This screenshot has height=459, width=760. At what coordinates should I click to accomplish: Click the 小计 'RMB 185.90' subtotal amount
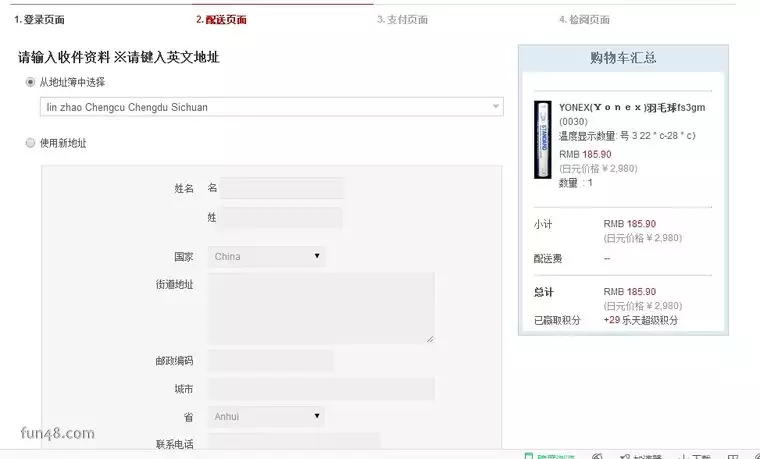[x=630, y=224]
